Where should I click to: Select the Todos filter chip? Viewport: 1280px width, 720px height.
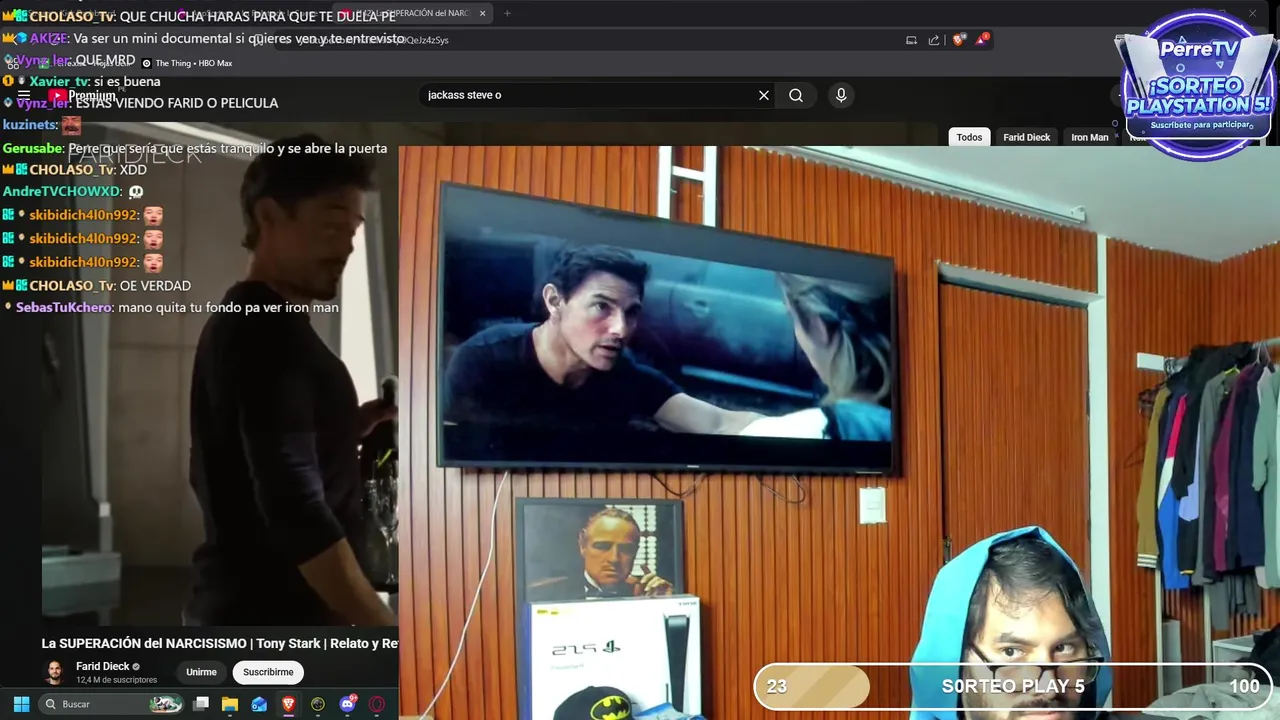[969, 137]
